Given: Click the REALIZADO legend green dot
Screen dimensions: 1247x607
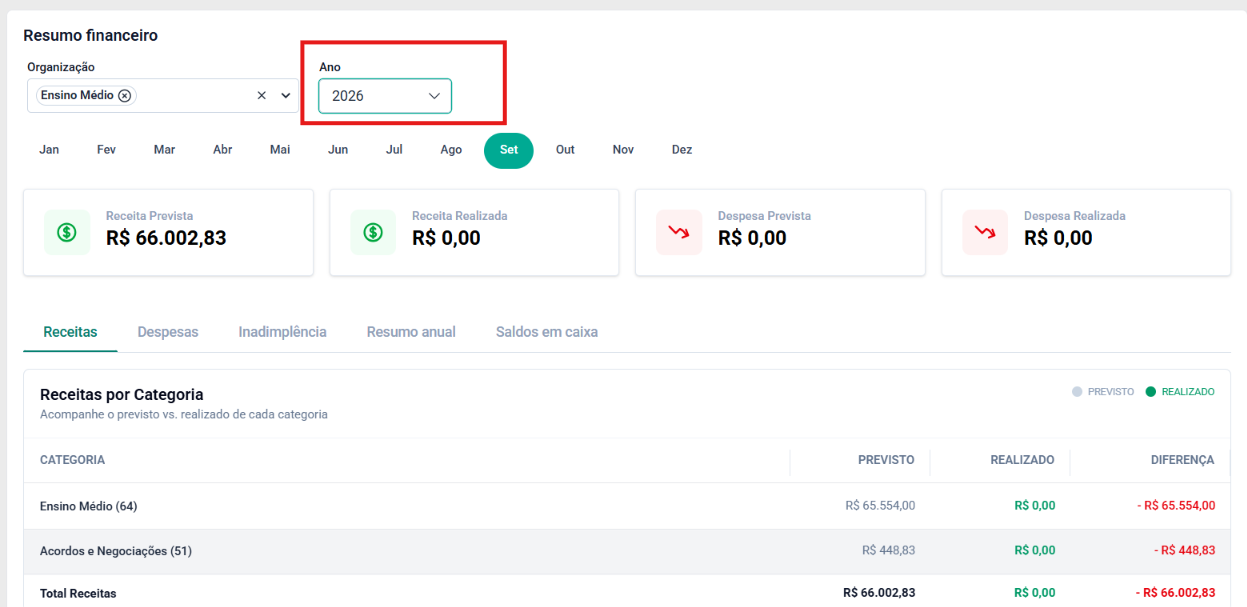Looking at the screenshot, I should tap(1151, 392).
